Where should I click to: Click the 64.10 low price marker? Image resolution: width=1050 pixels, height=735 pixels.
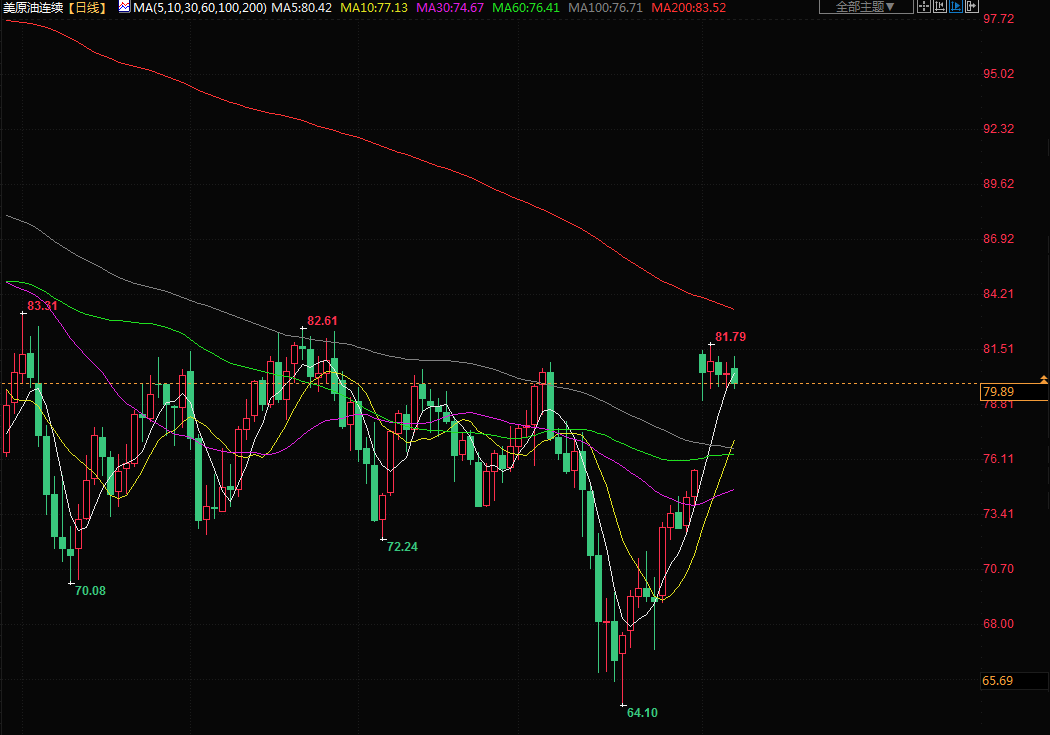point(642,712)
